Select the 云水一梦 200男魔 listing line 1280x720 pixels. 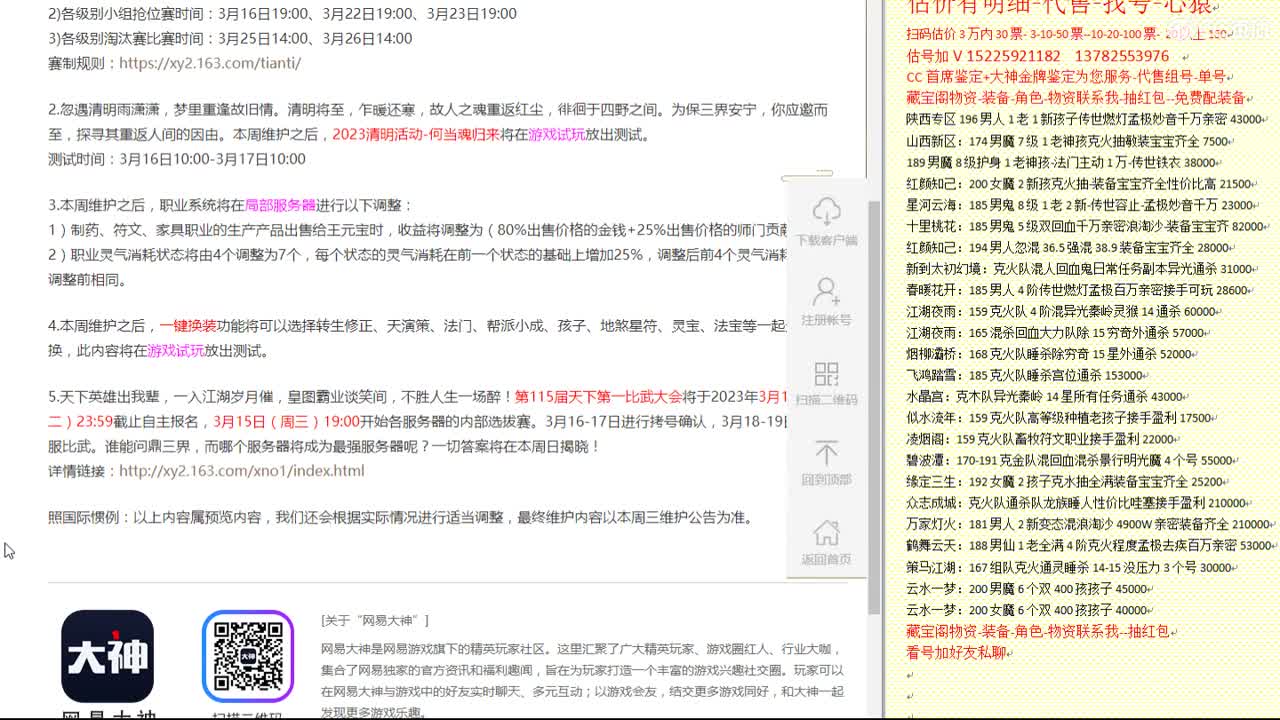click(1029, 589)
